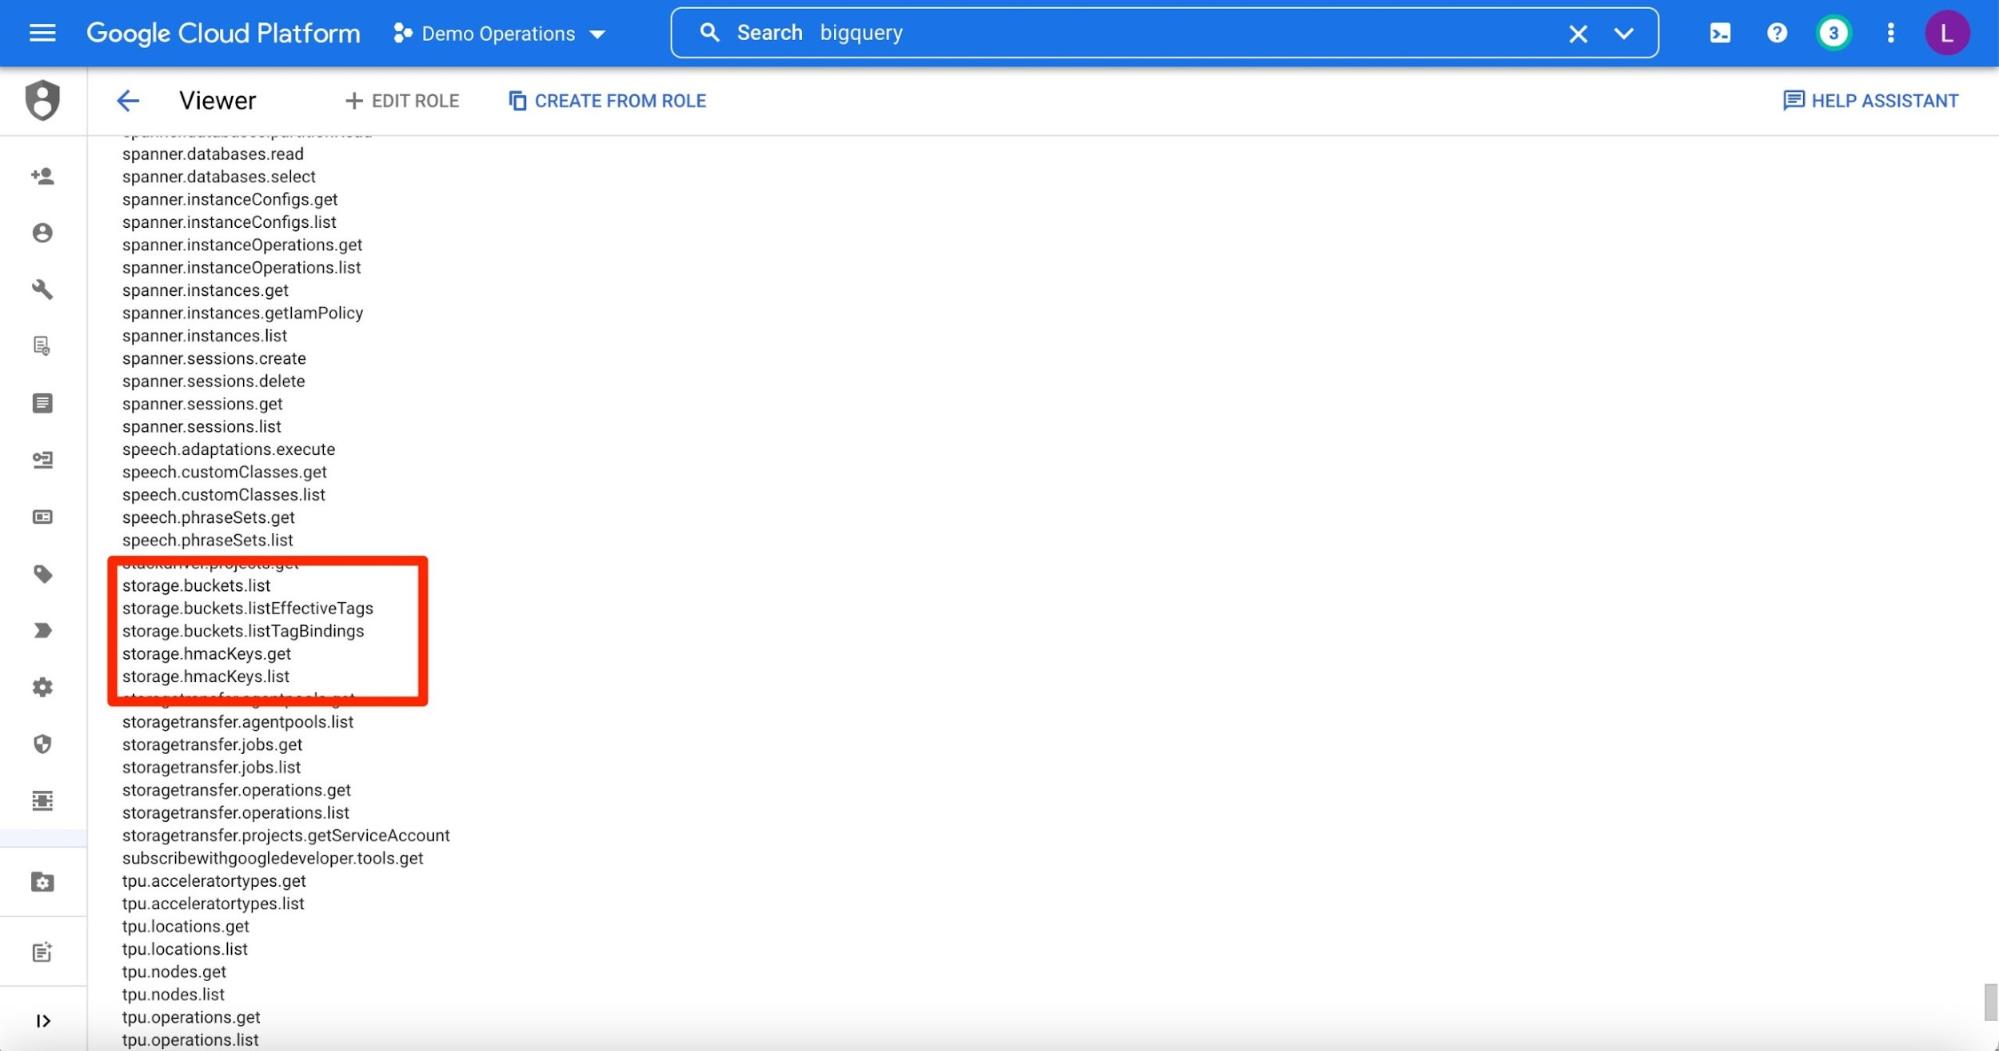
Task: Click the Viewer role title
Action: point(217,101)
